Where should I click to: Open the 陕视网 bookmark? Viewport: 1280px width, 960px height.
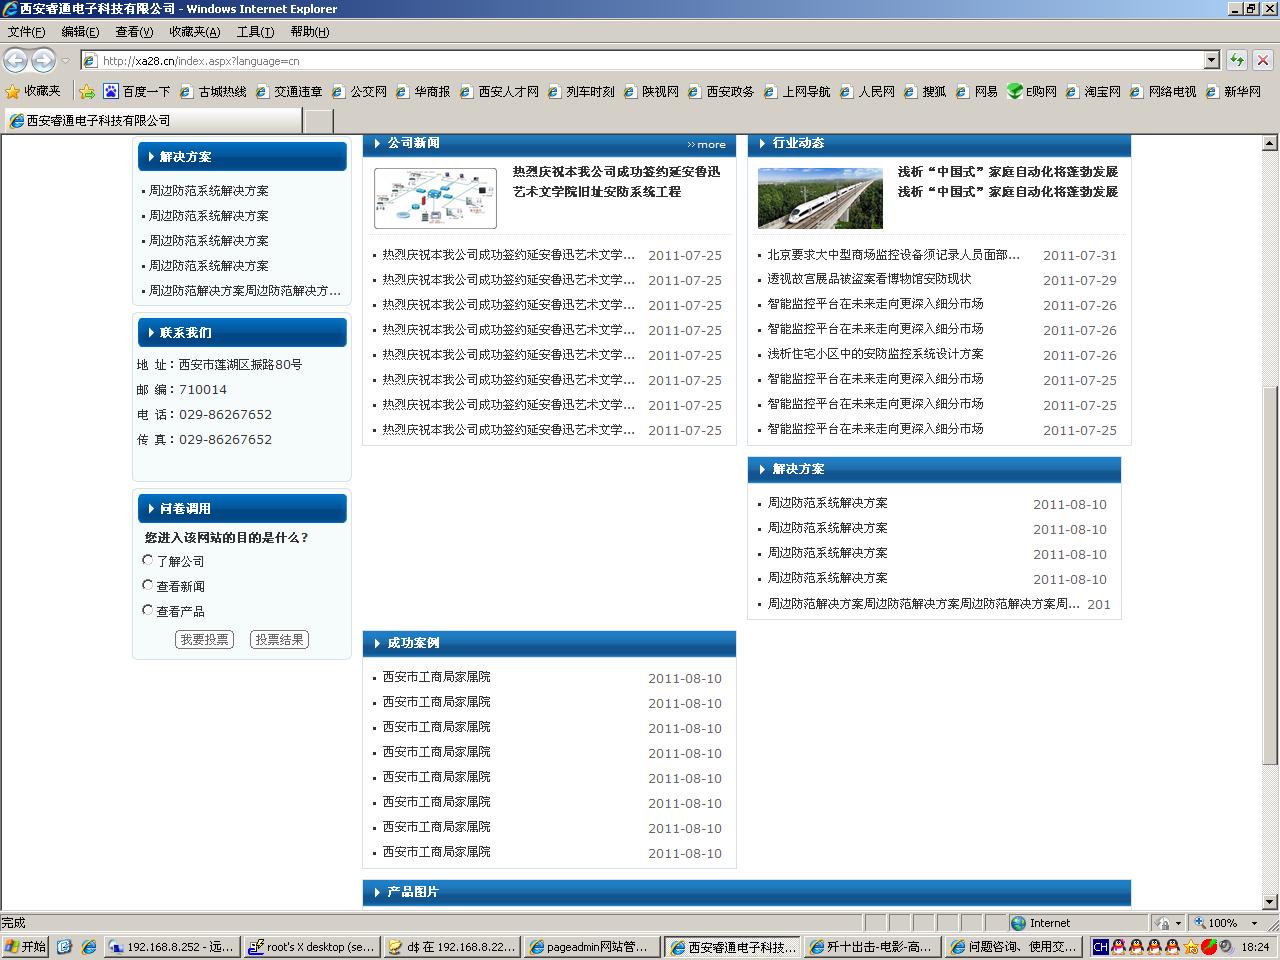click(x=651, y=91)
